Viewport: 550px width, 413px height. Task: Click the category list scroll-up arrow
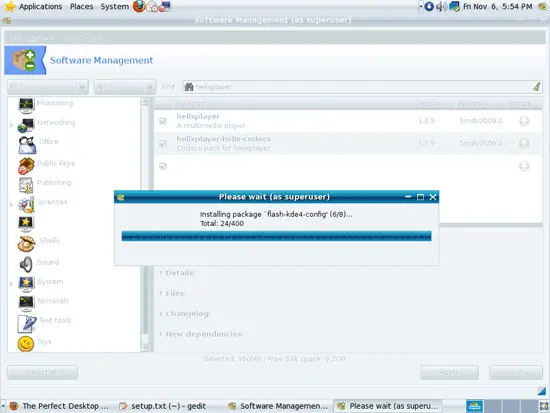coord(145,102)
